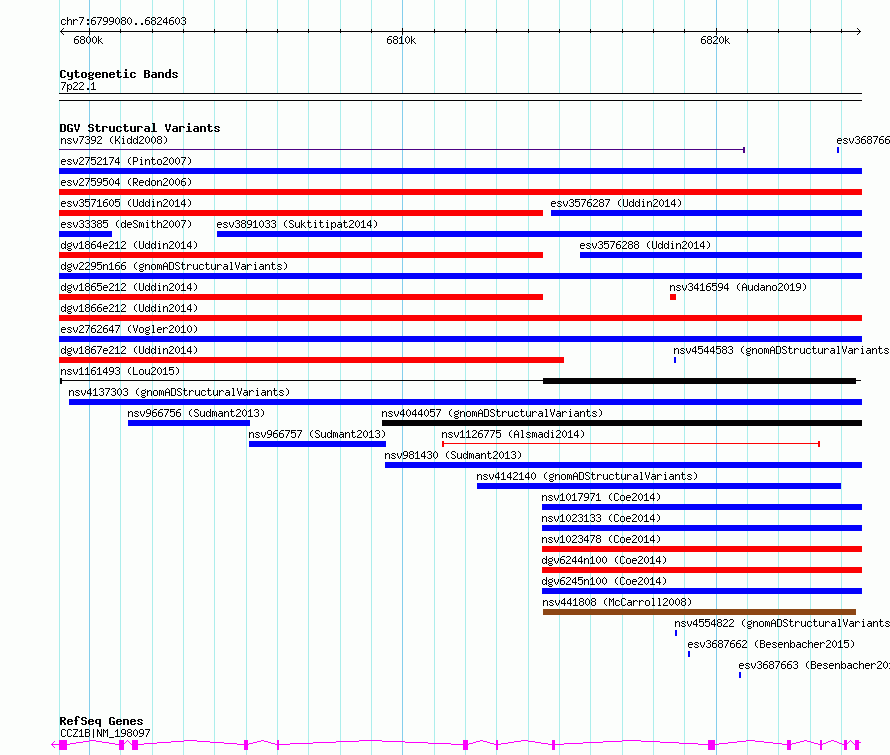Select the esv2752174 (Pinto2007) blue bar
This screenshot has height=755, width=890.
click(460, 171)
